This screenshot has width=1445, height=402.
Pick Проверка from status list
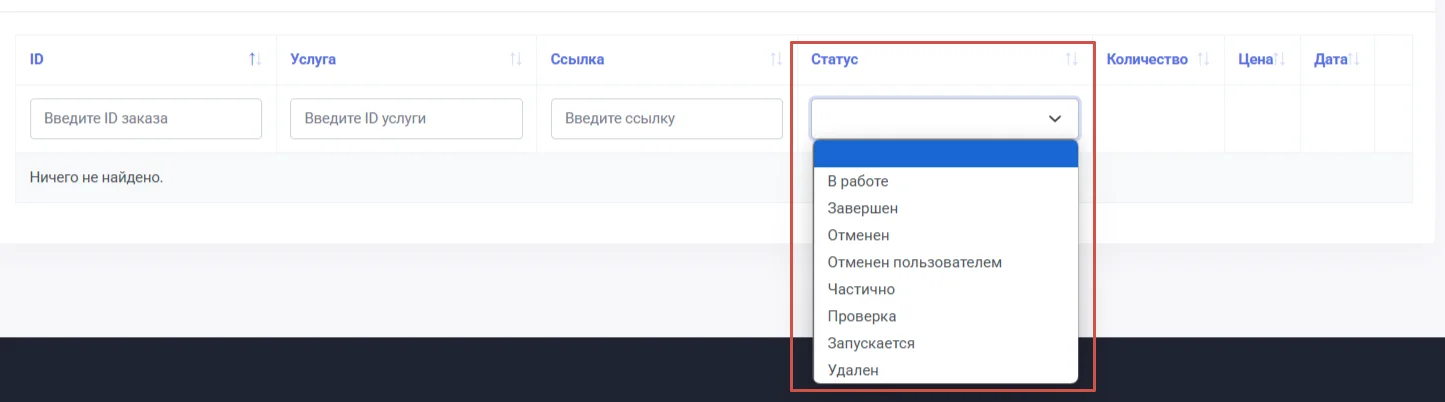(945, 316)
